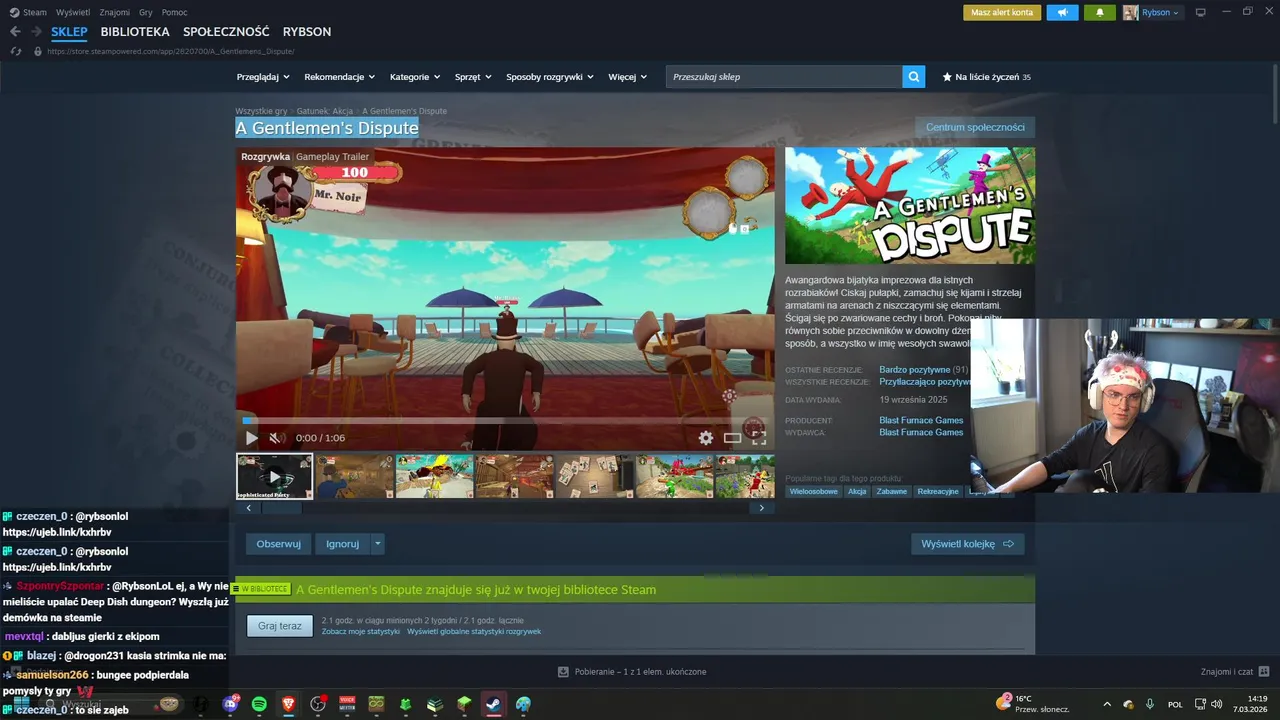1280x720 pixels.
Task: Open Centrum społeczności
Action: click(975, 127)
